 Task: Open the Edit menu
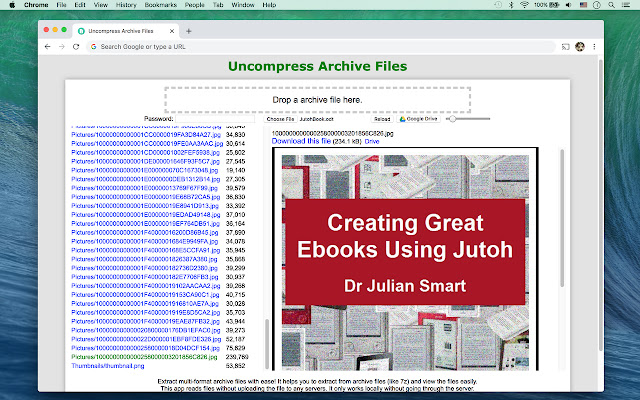(x=80, y=5)
